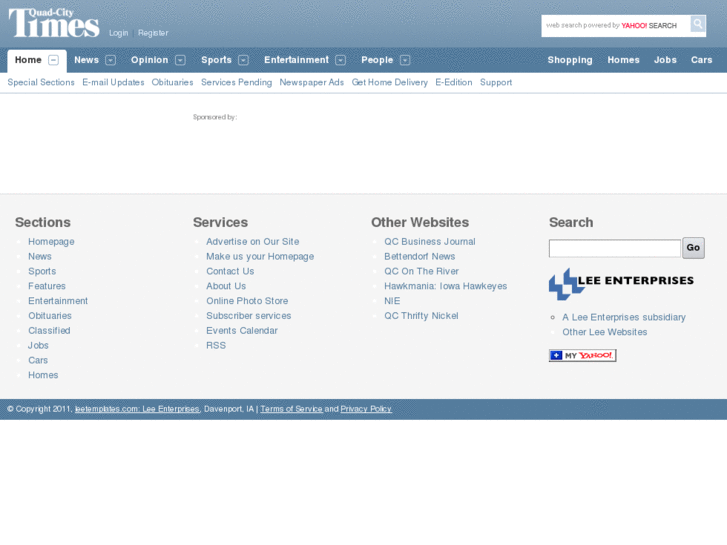Click Obituaries under Sections
The image size is (727, 545).
50,316
